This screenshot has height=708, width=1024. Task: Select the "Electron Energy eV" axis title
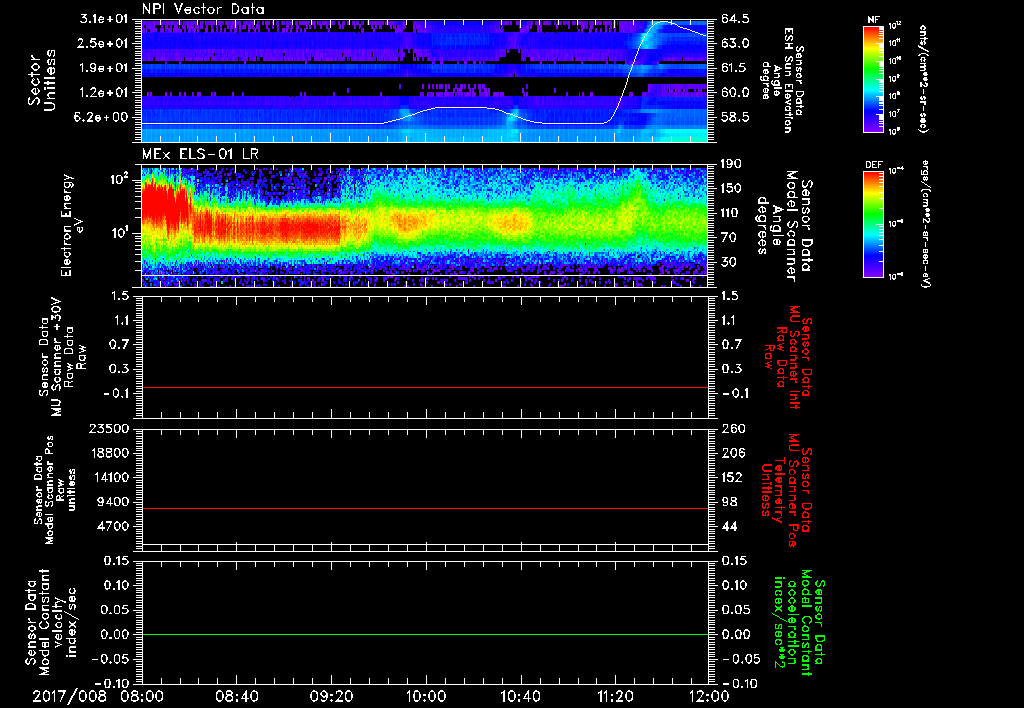tap(74, 225)
